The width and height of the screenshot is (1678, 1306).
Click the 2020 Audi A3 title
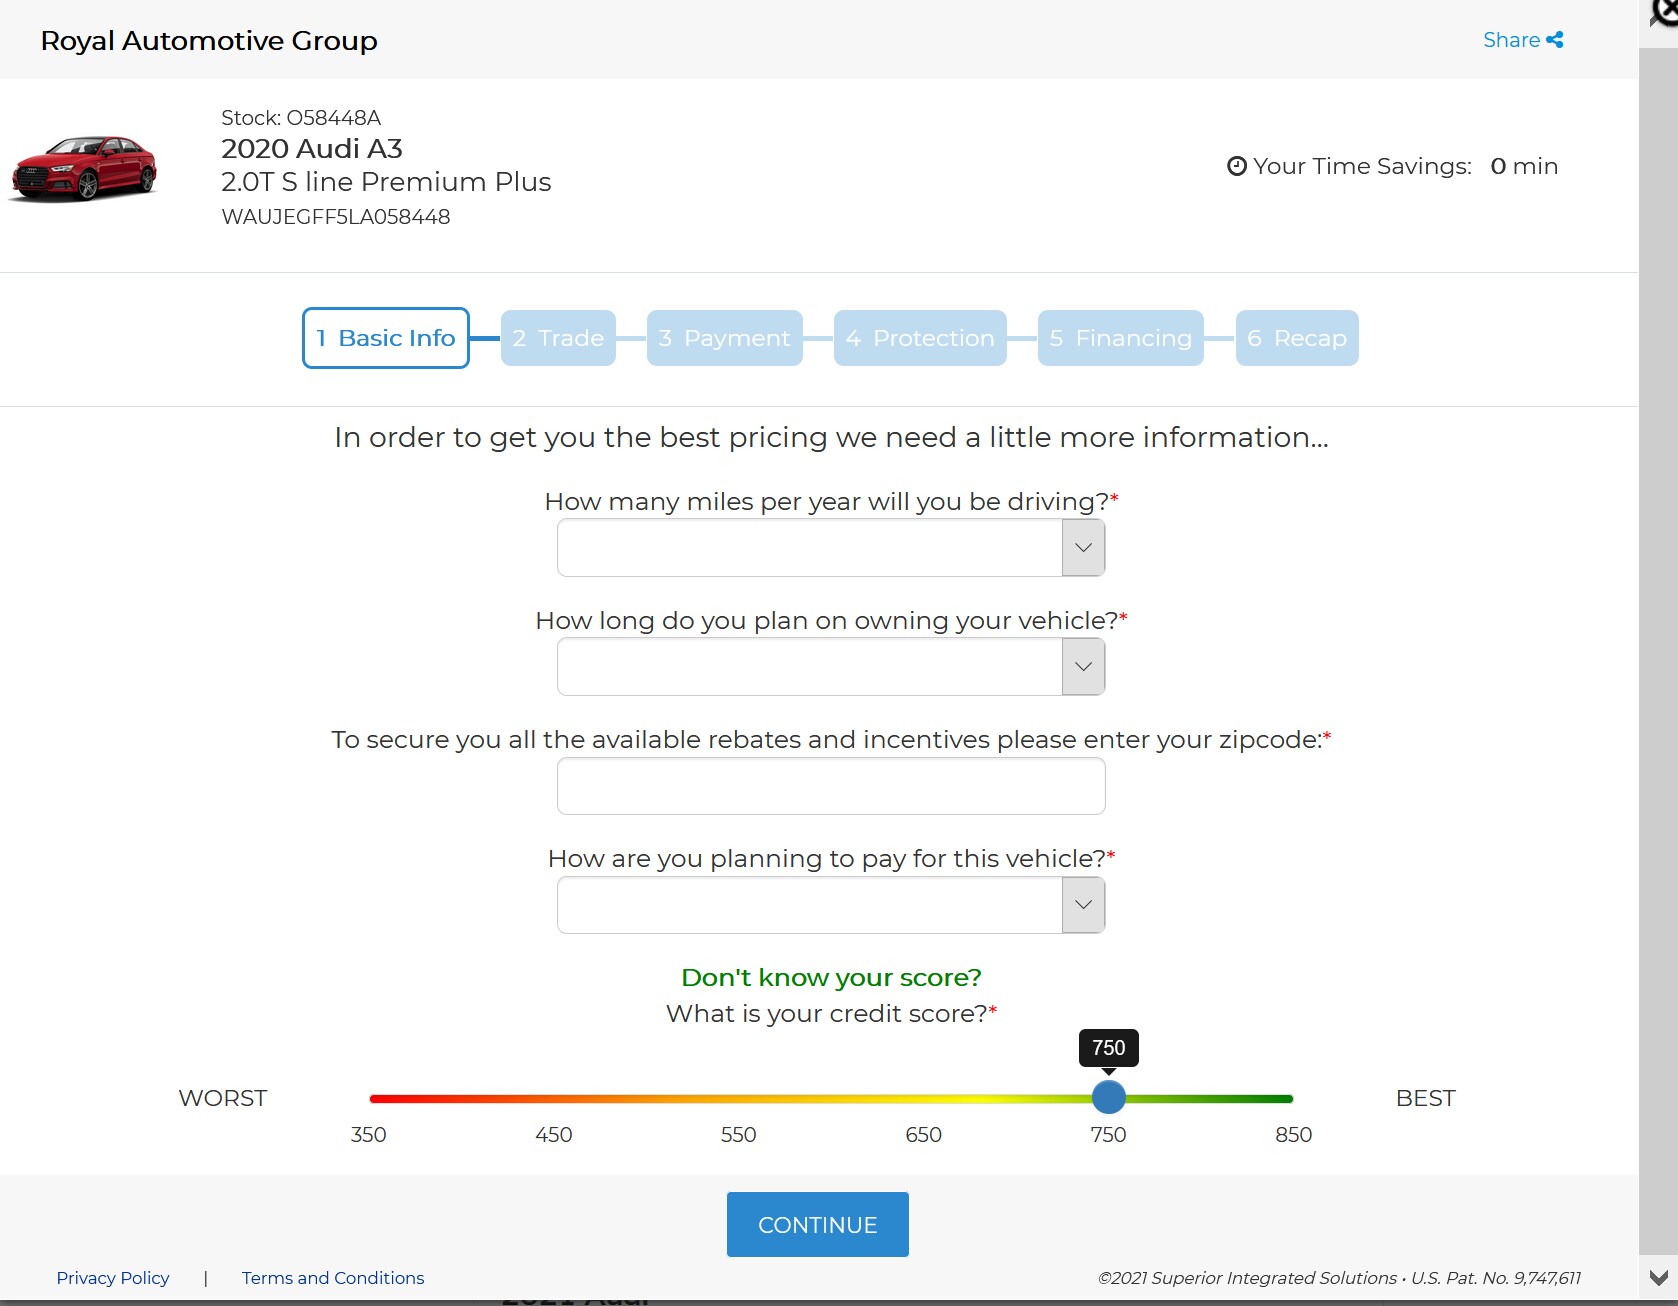[312, 149]
